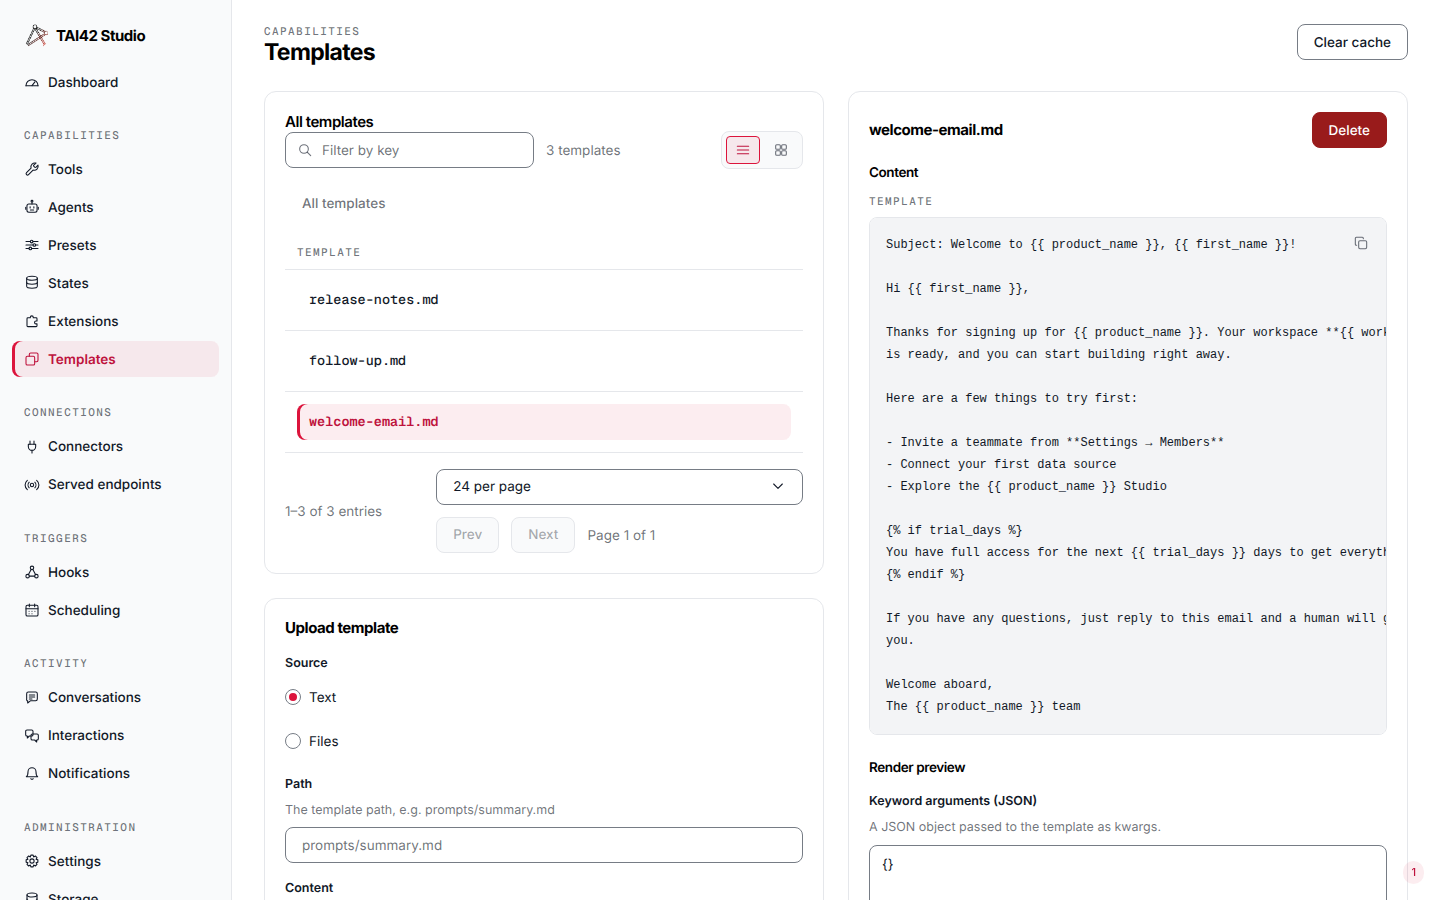
Task: Clear the cache
Action: pyautogui.click(x=1352, y=42)
